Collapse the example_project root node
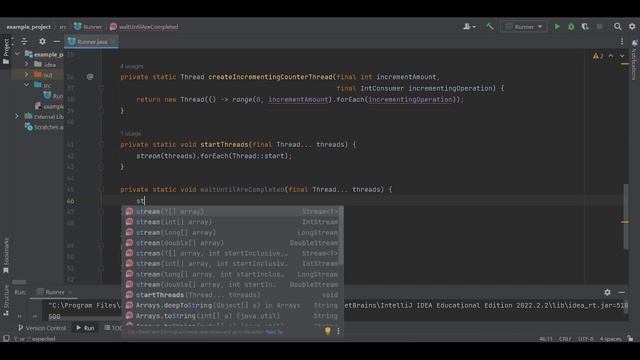The image size is (640, 360). point(17,54)
